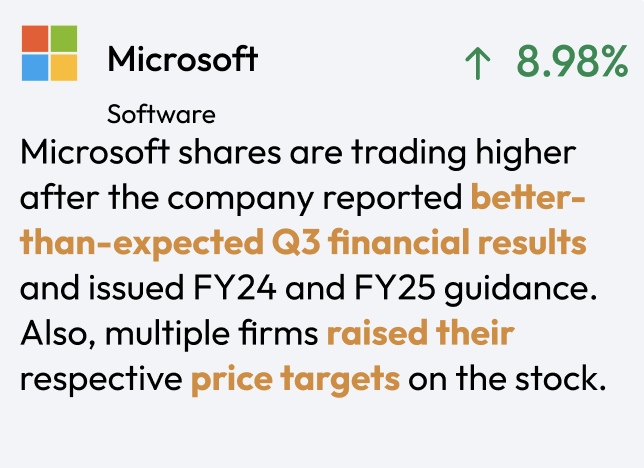Click the word FY25 in the paragraph
Image resolution: width=644 pixels, height=468 pixels.
tap(395, 288)
